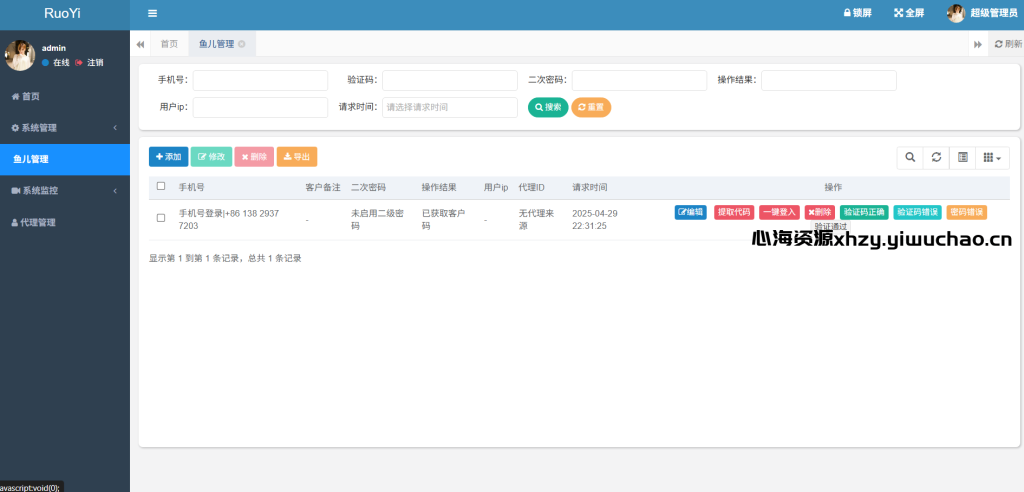The height and width of the screenshot is (492, 1024).
Task: Click the green 搜索 button
Action: [548, 107]
